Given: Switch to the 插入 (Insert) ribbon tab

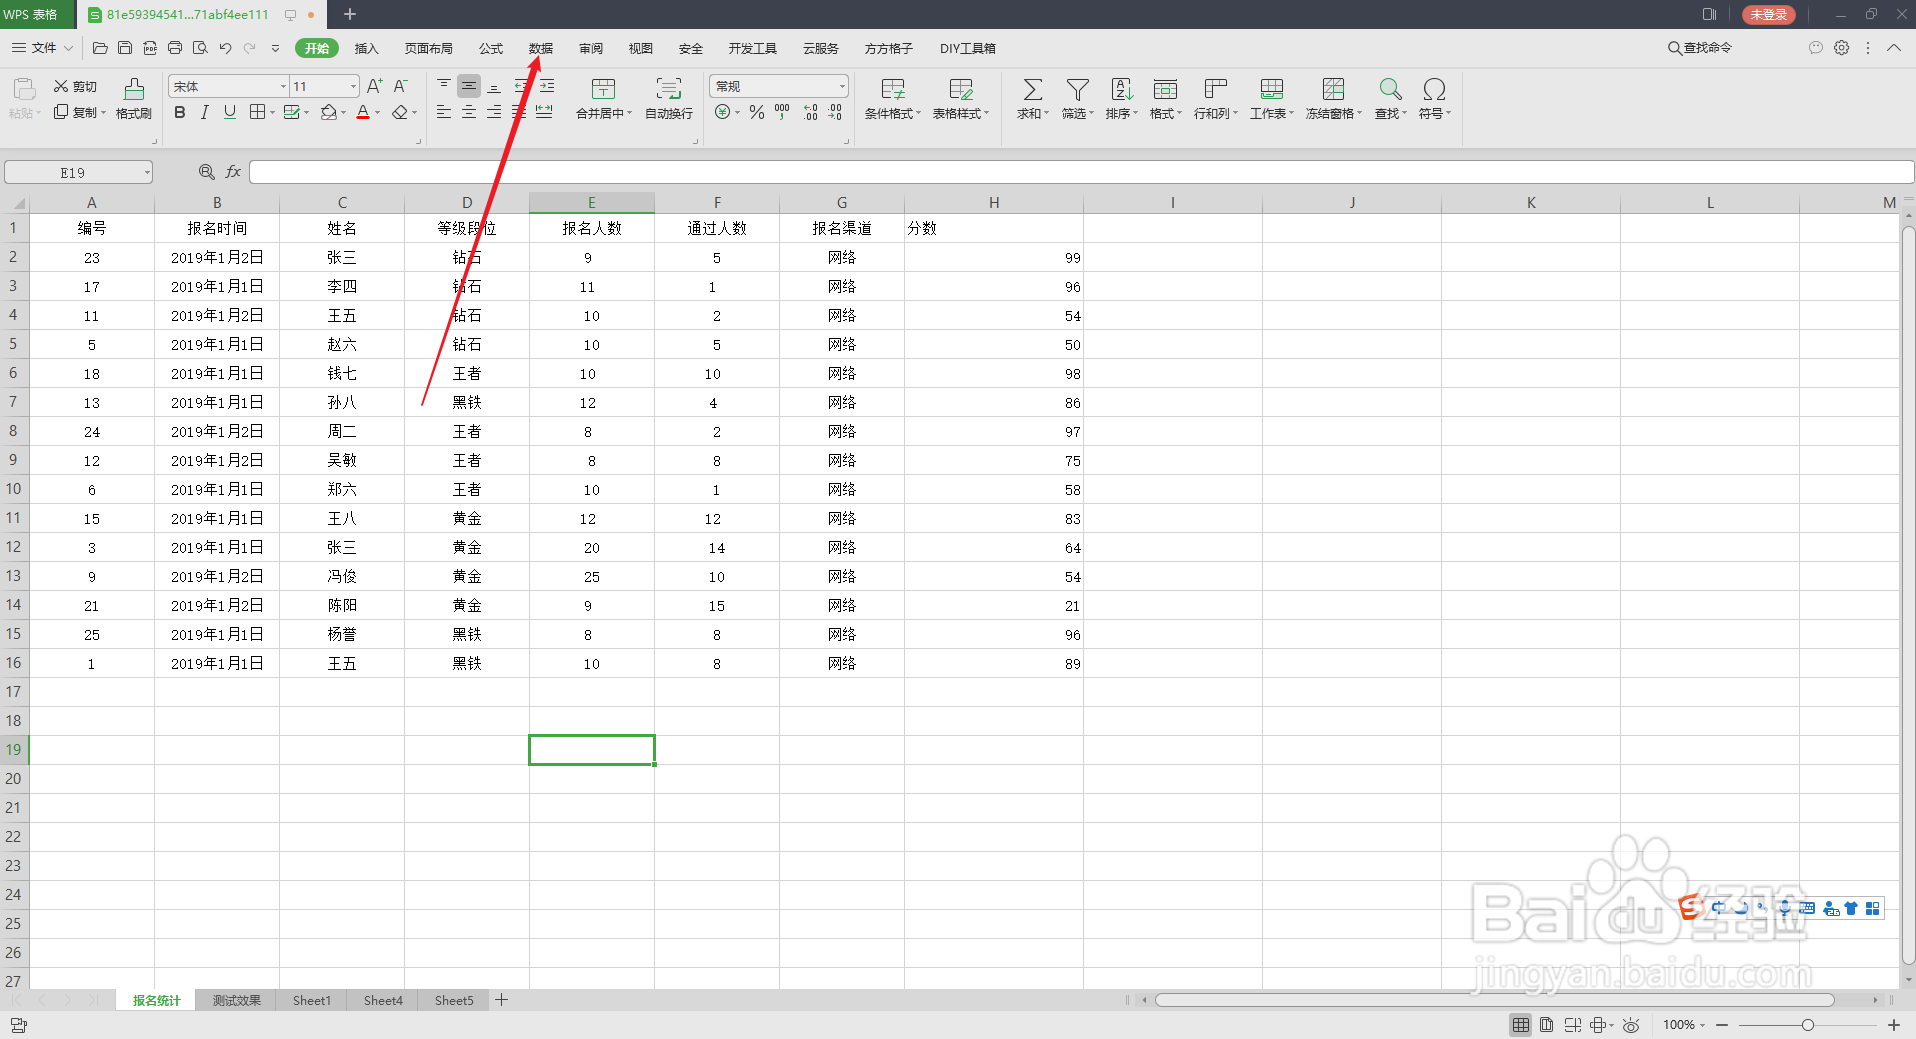Looking at the screenshot, I should click(367, 48).
